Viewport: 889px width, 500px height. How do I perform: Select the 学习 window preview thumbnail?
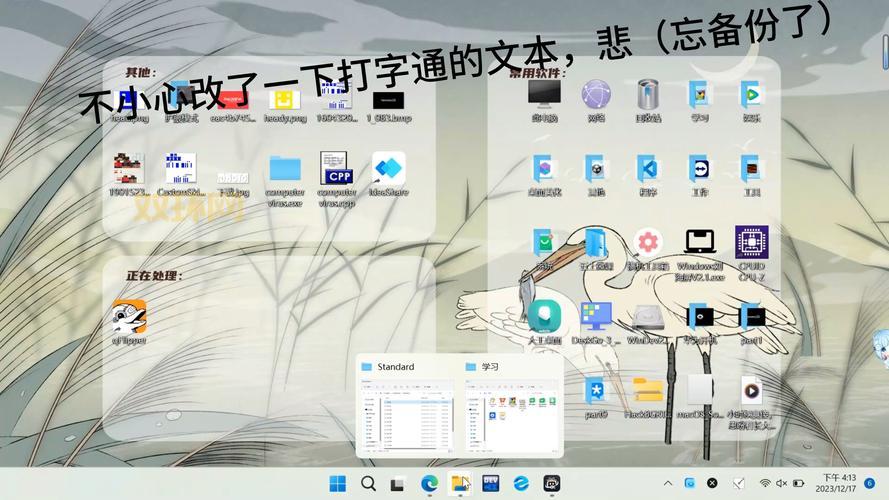[511, 414]
